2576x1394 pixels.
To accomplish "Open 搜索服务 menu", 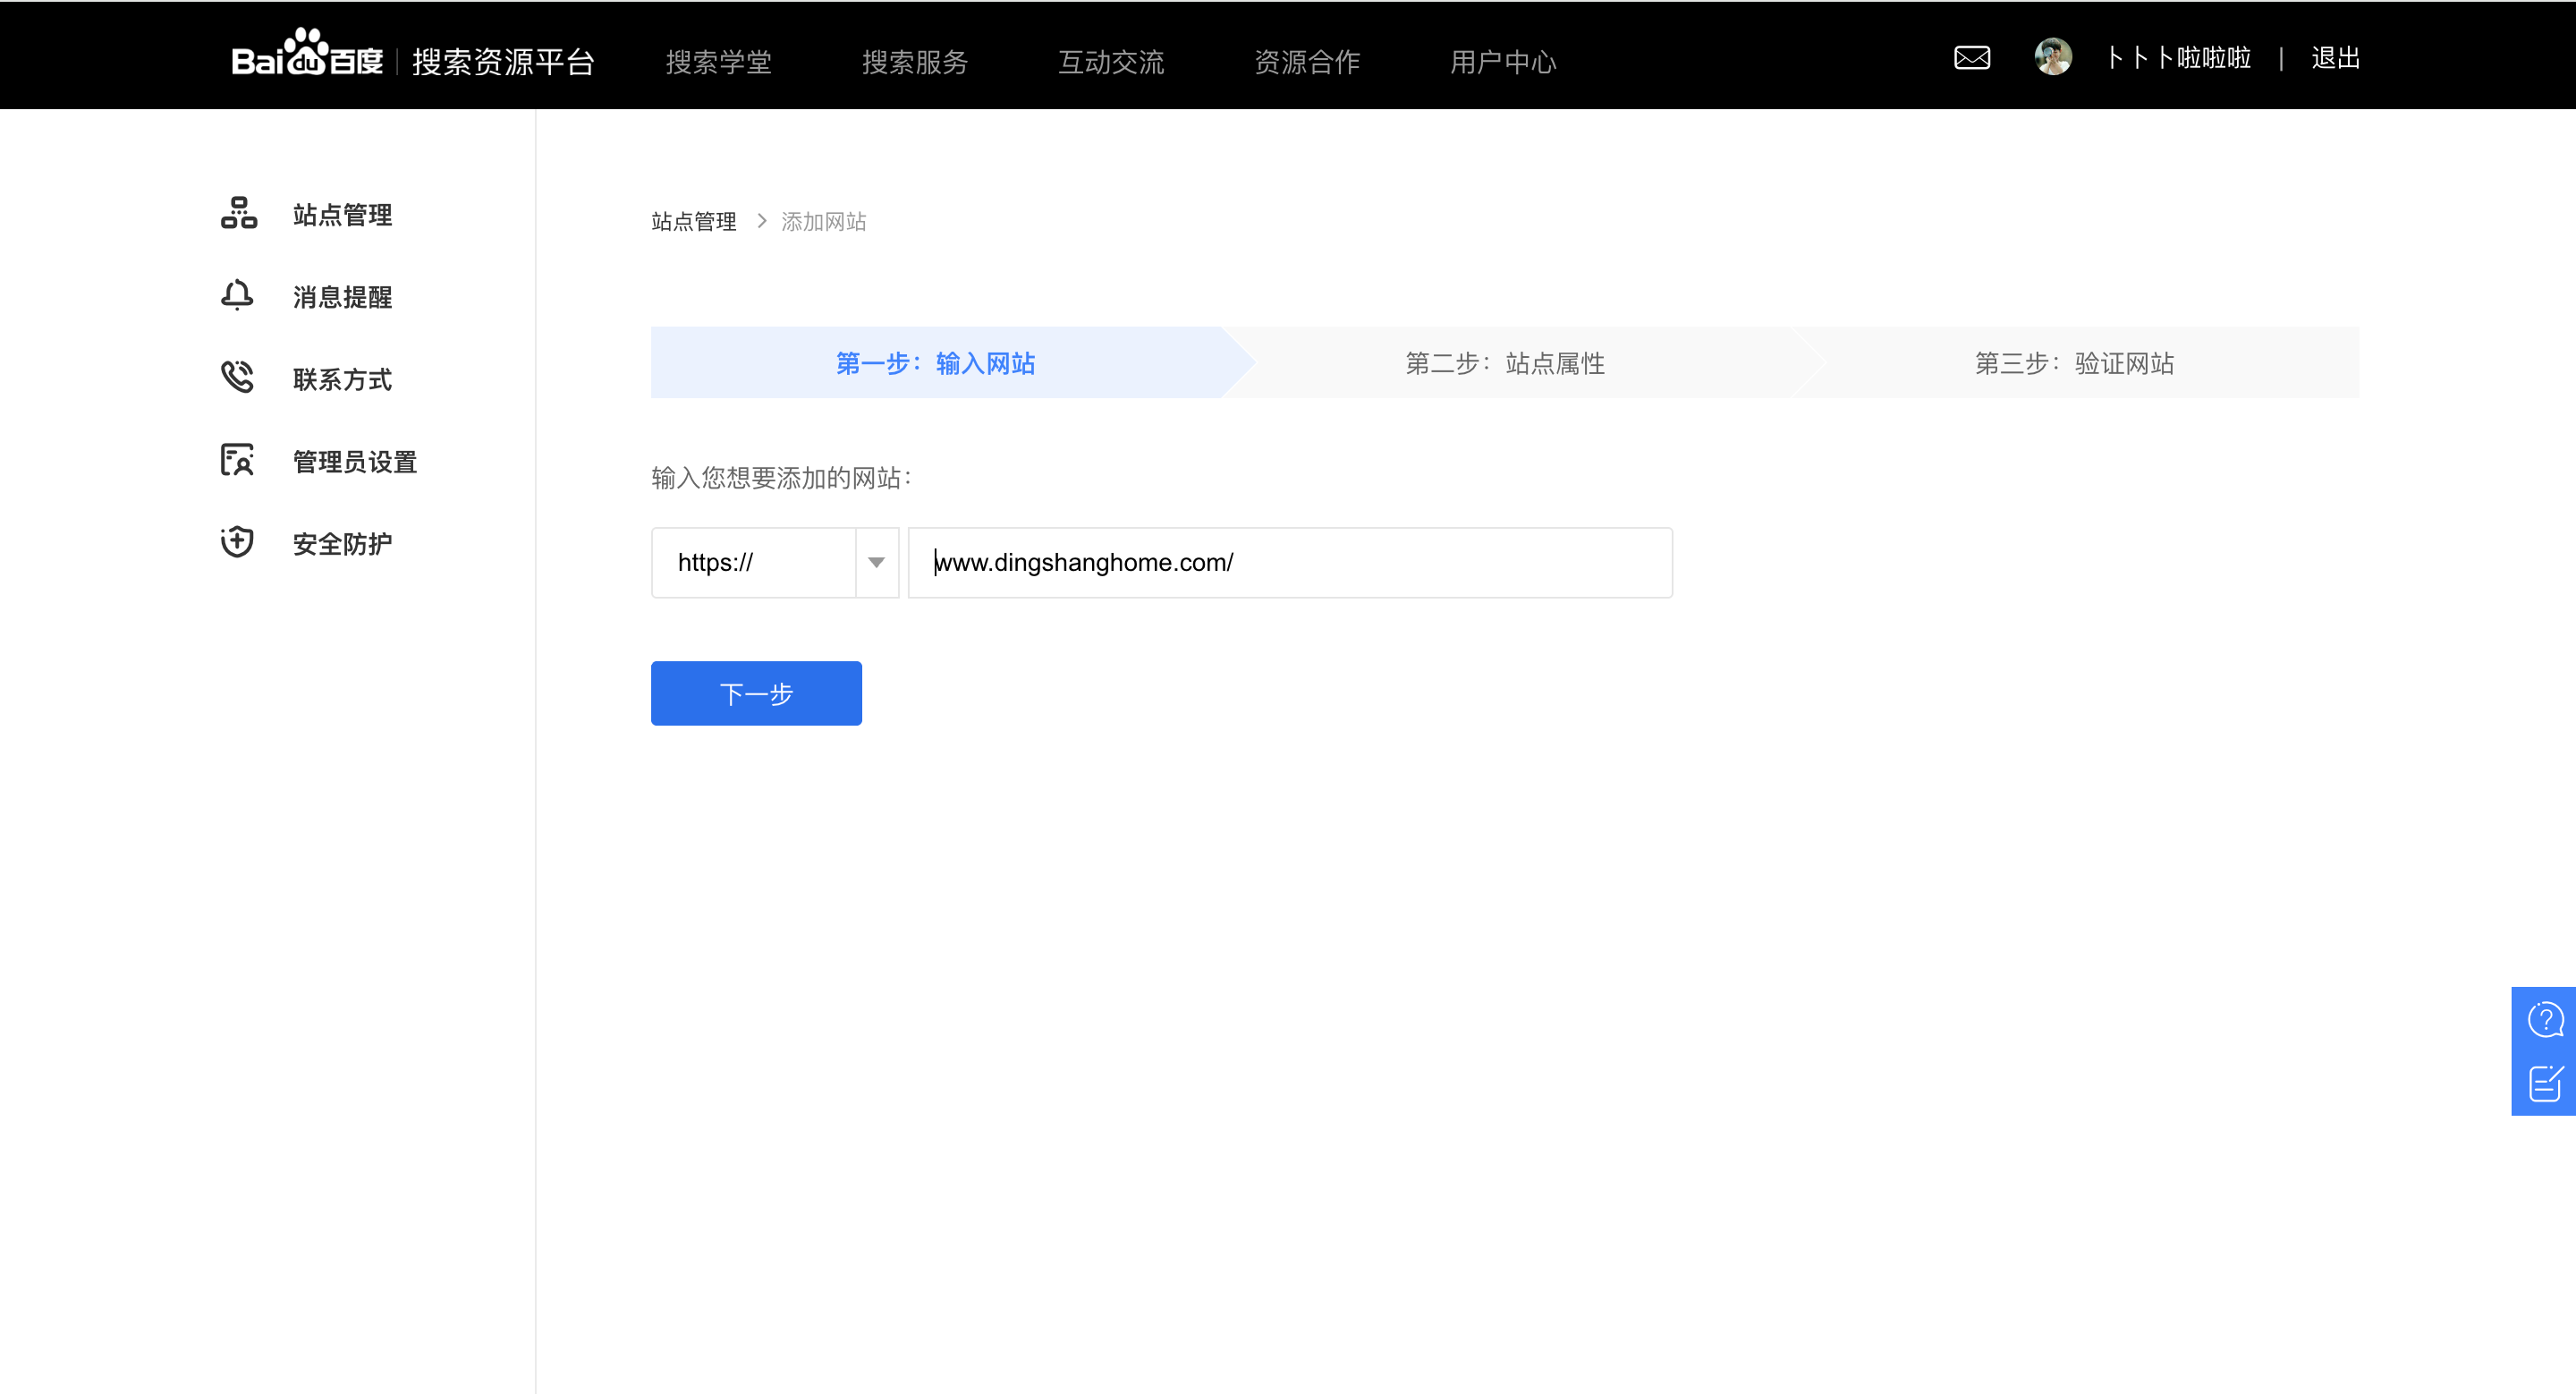I will point(914,62).
